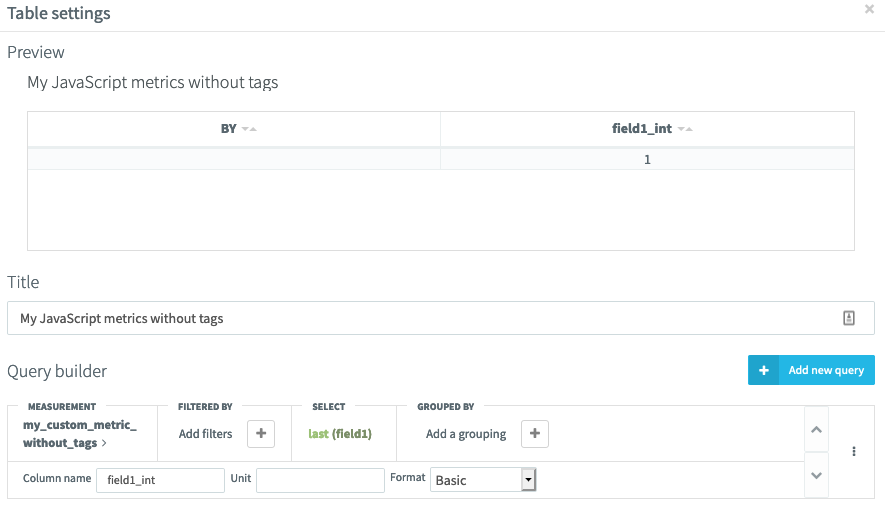Image resolution: width=885 pixels, height=508 pixels.
Task: Click the Add a grouping text
Action: click(x=465, y=434)
